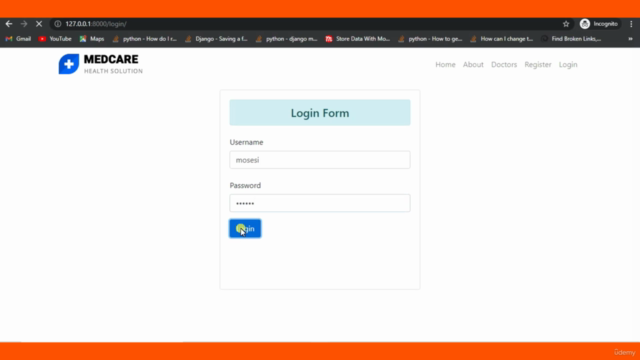
Task: Open 'python - How do I r...' bookmark
Action: click(x=145, y=39)
